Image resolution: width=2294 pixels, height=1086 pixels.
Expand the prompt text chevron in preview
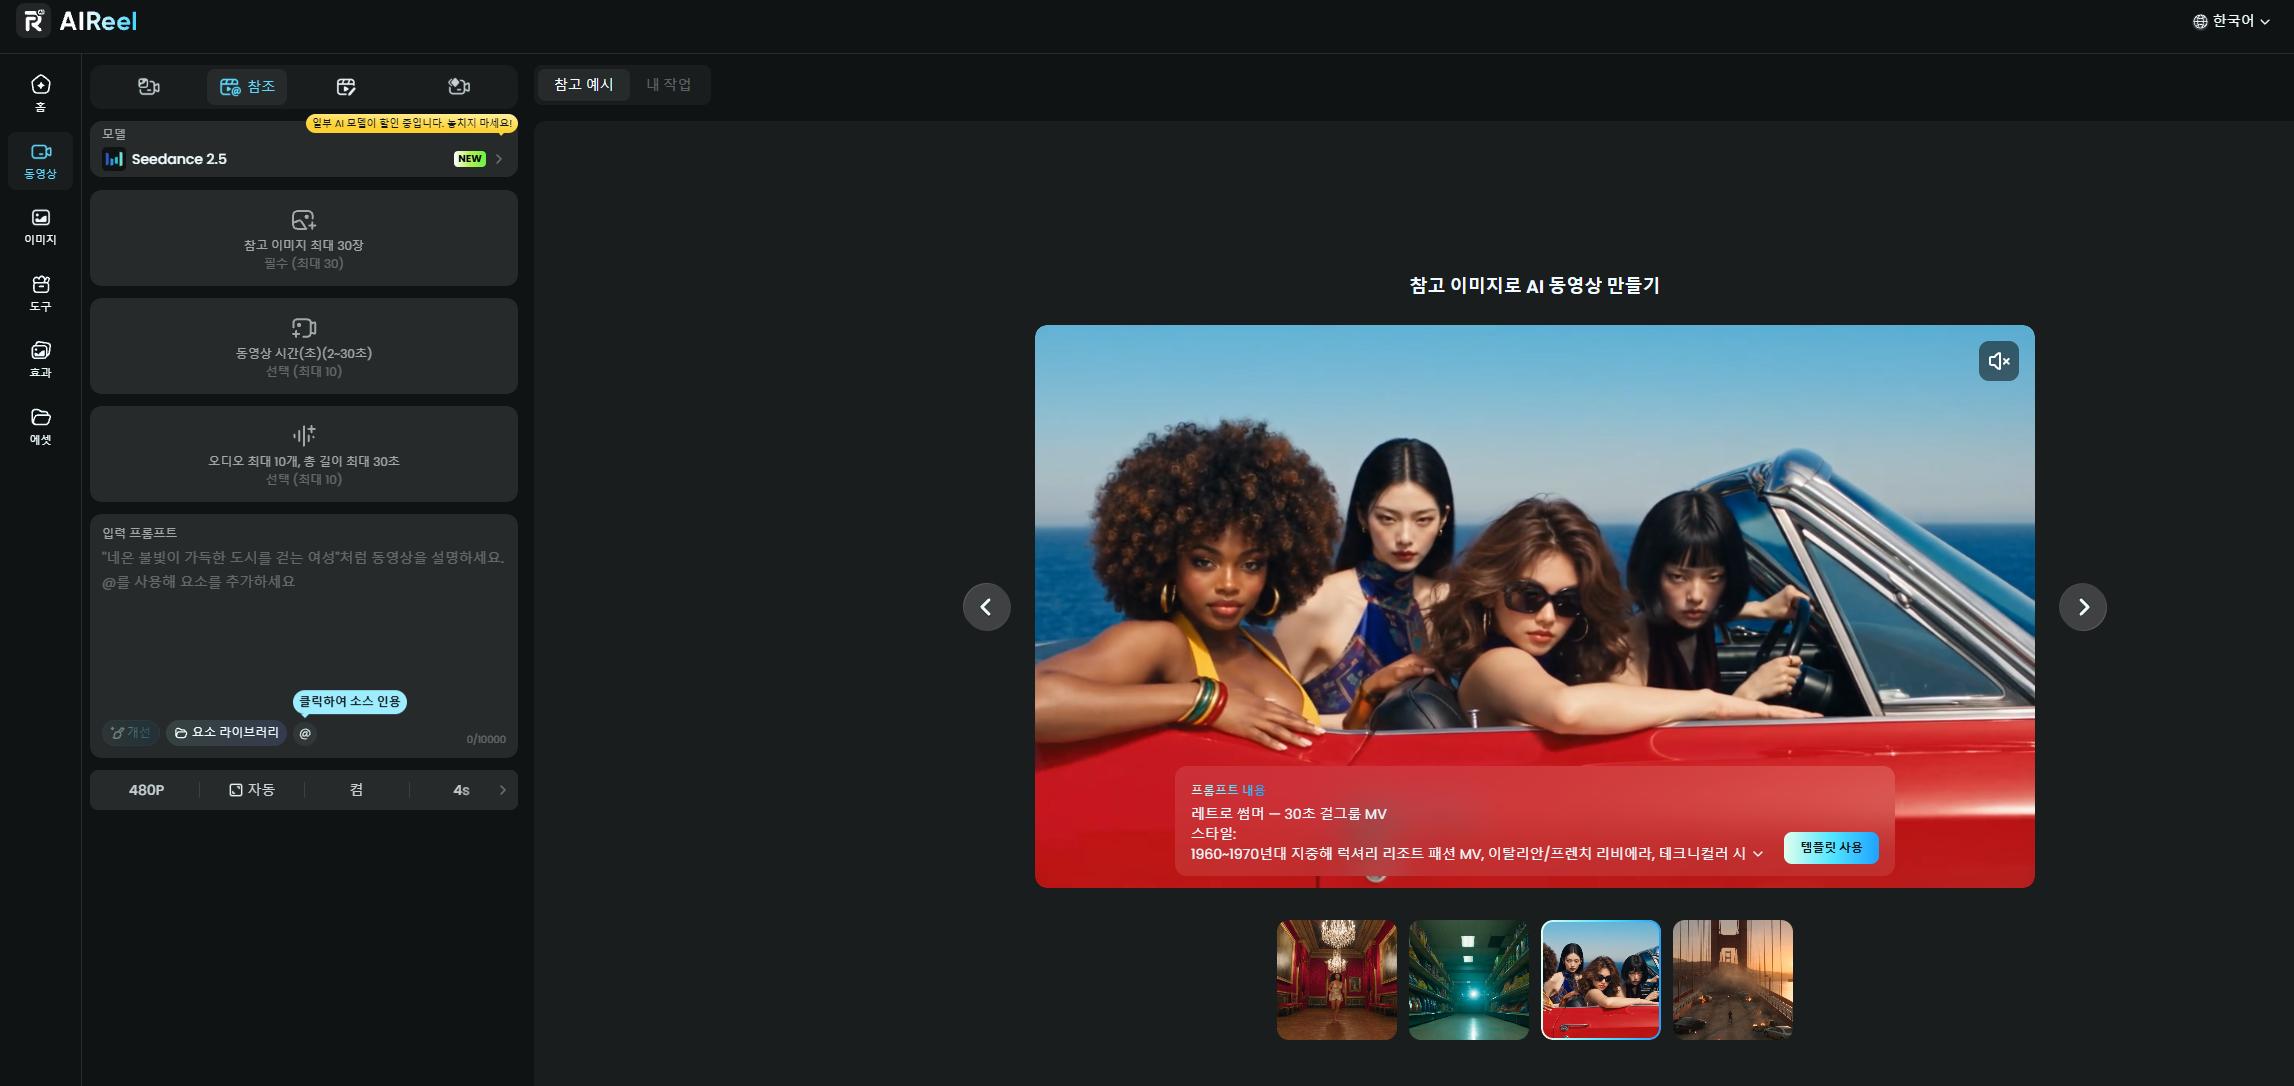click(x=1758, y=854)
